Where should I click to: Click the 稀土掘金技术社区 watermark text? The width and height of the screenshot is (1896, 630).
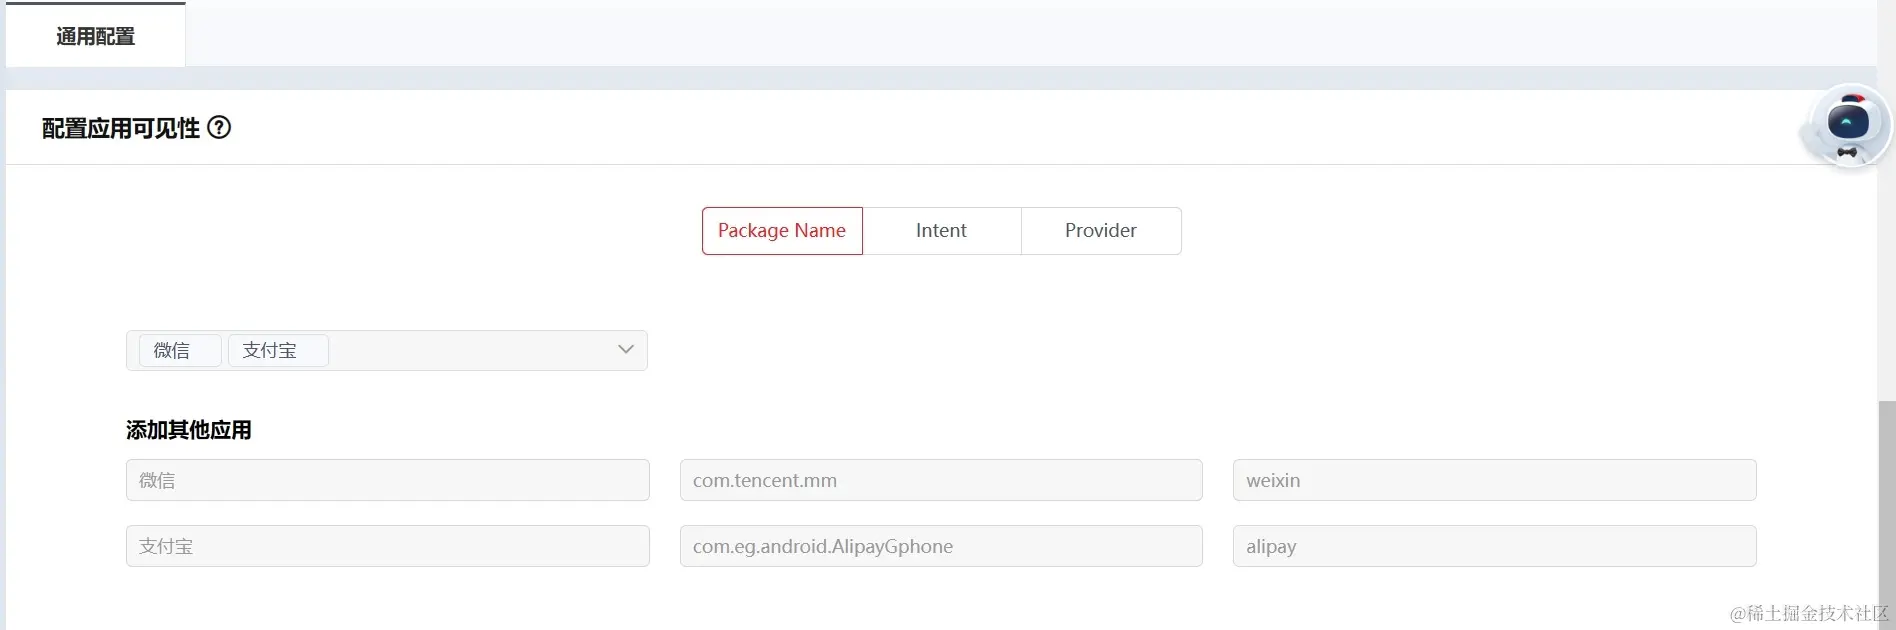(1809, 613)
